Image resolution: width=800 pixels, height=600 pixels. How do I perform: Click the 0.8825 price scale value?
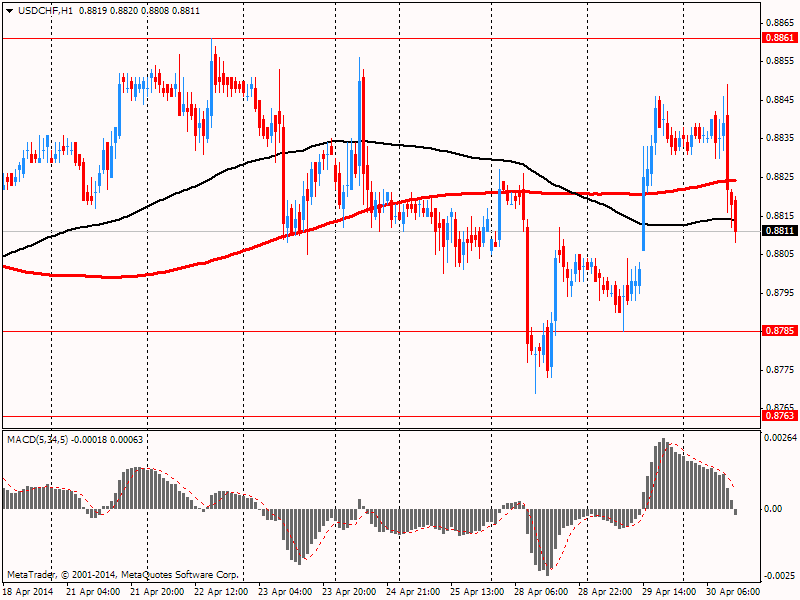point(781,177)
